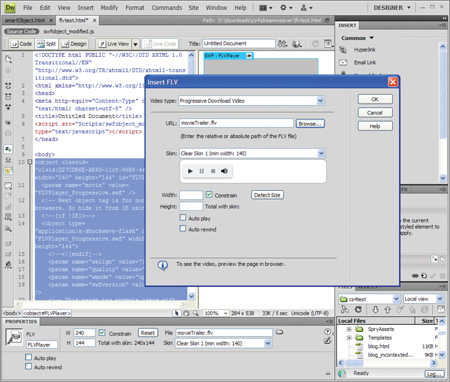Viewport: 450px width, 382px height.
Task: Click the Hyperlink icon in Insert panel
Action: (343, 50)
